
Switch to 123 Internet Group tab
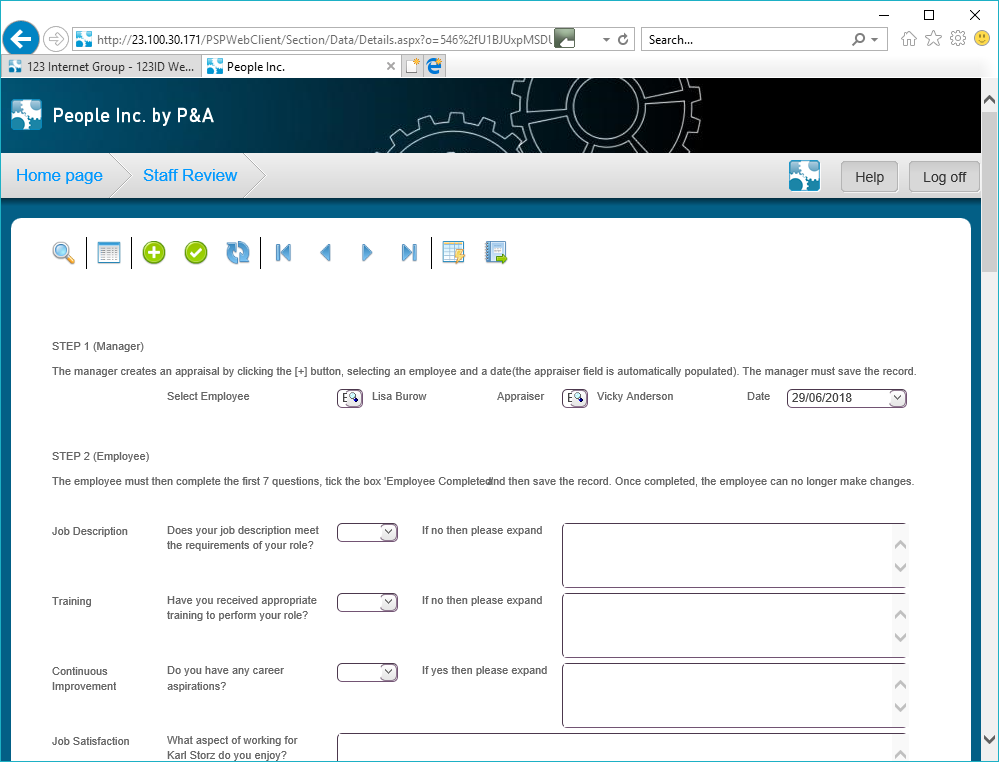click(x=102, y=66)
